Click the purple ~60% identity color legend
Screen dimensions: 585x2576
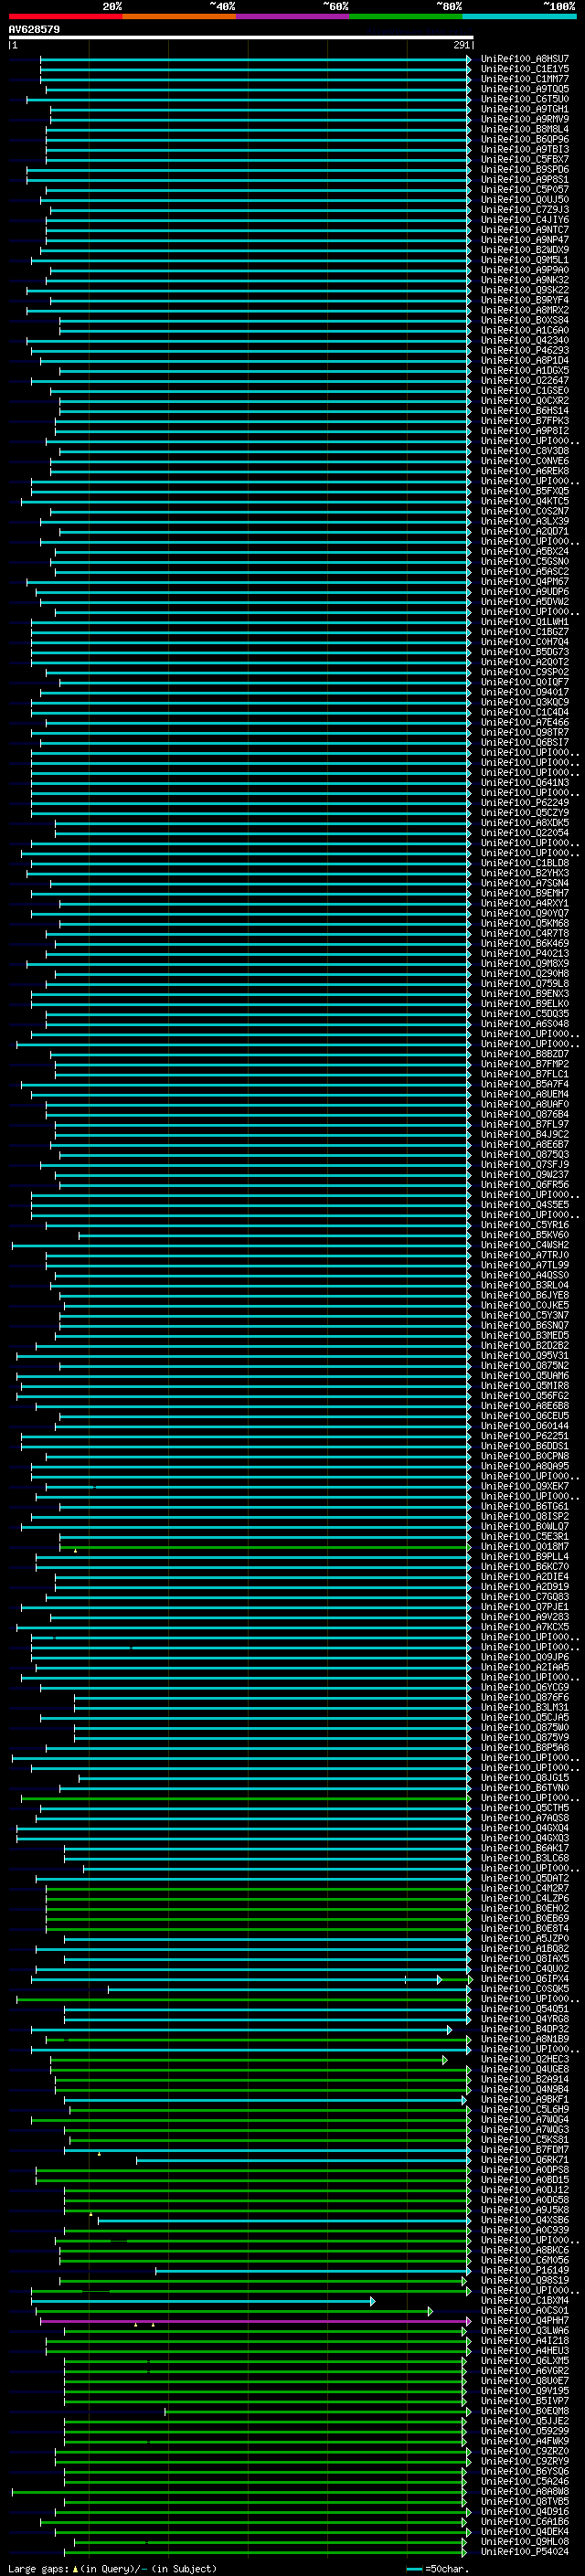pos(292,16)
